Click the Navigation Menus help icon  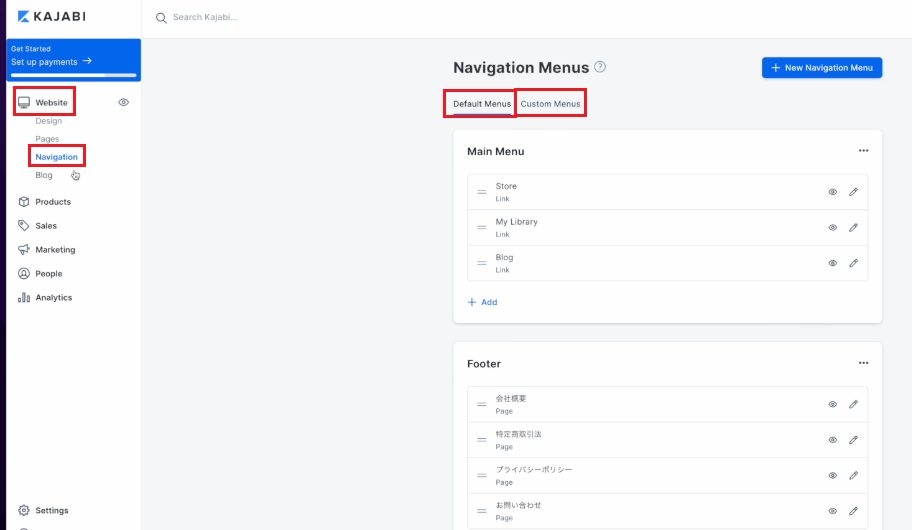(600, 67)
